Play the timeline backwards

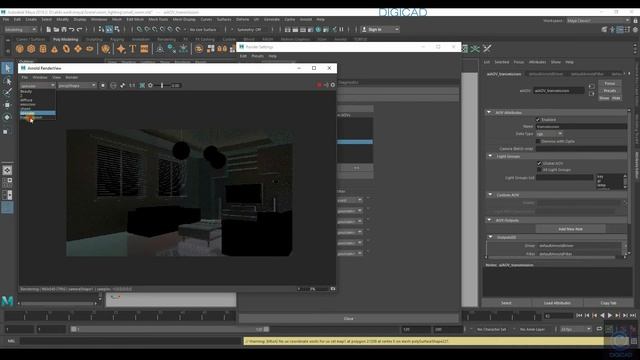[x=602, y=316]
